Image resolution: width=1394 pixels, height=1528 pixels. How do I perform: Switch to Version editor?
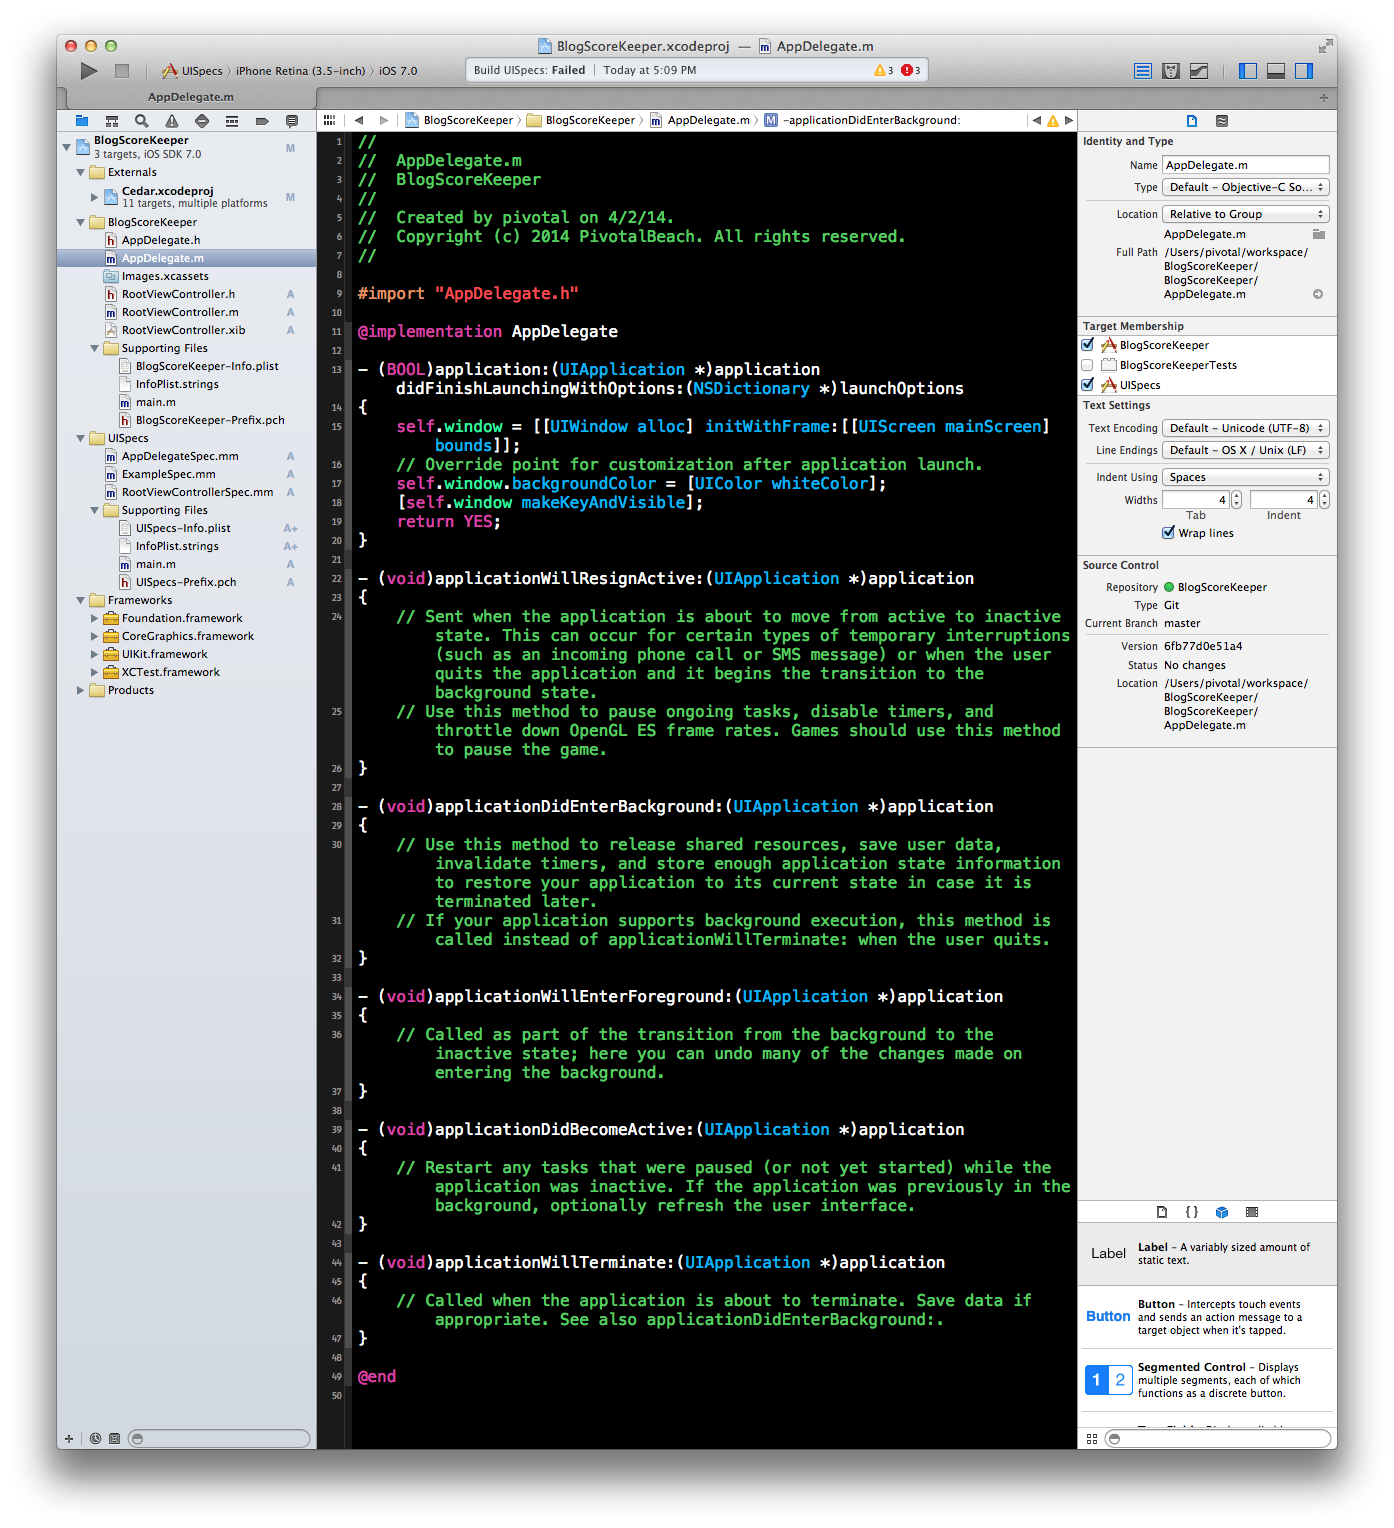point(1199,71)
